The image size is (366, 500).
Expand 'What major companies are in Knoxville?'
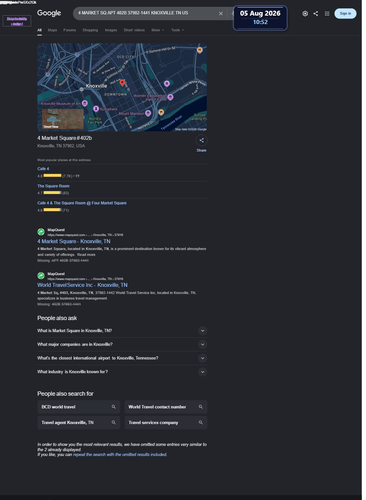point(122,344)
